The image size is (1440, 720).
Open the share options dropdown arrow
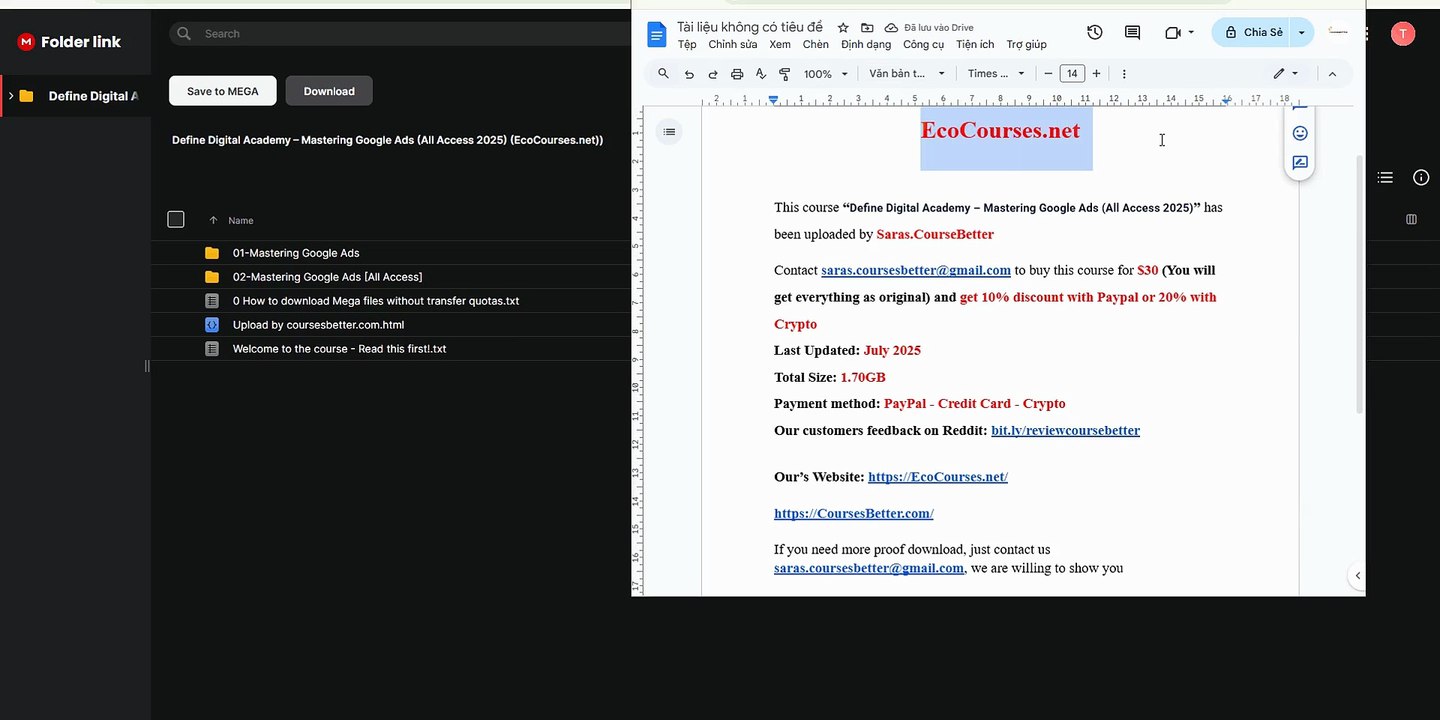pyautogui.click(x=1301, y=33)
